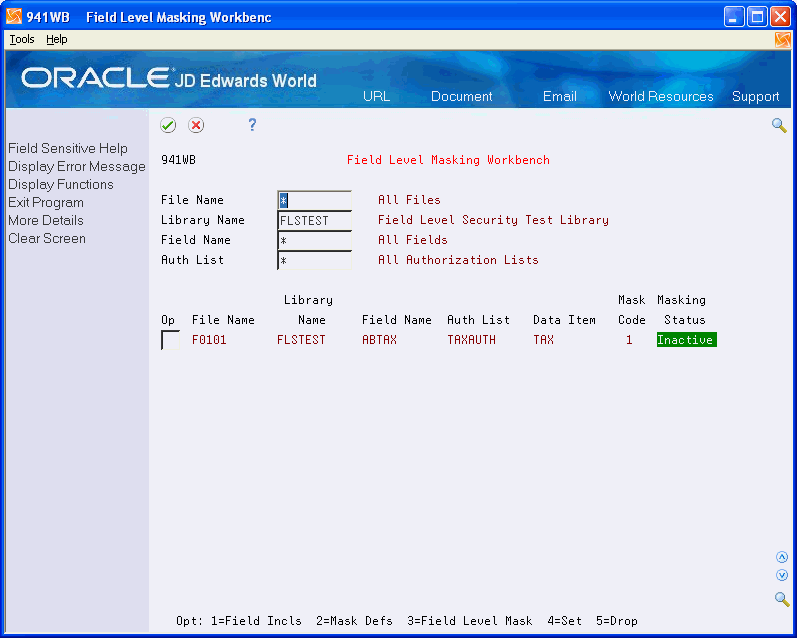Click the F0101 file name cell

(x=209, y=340)
